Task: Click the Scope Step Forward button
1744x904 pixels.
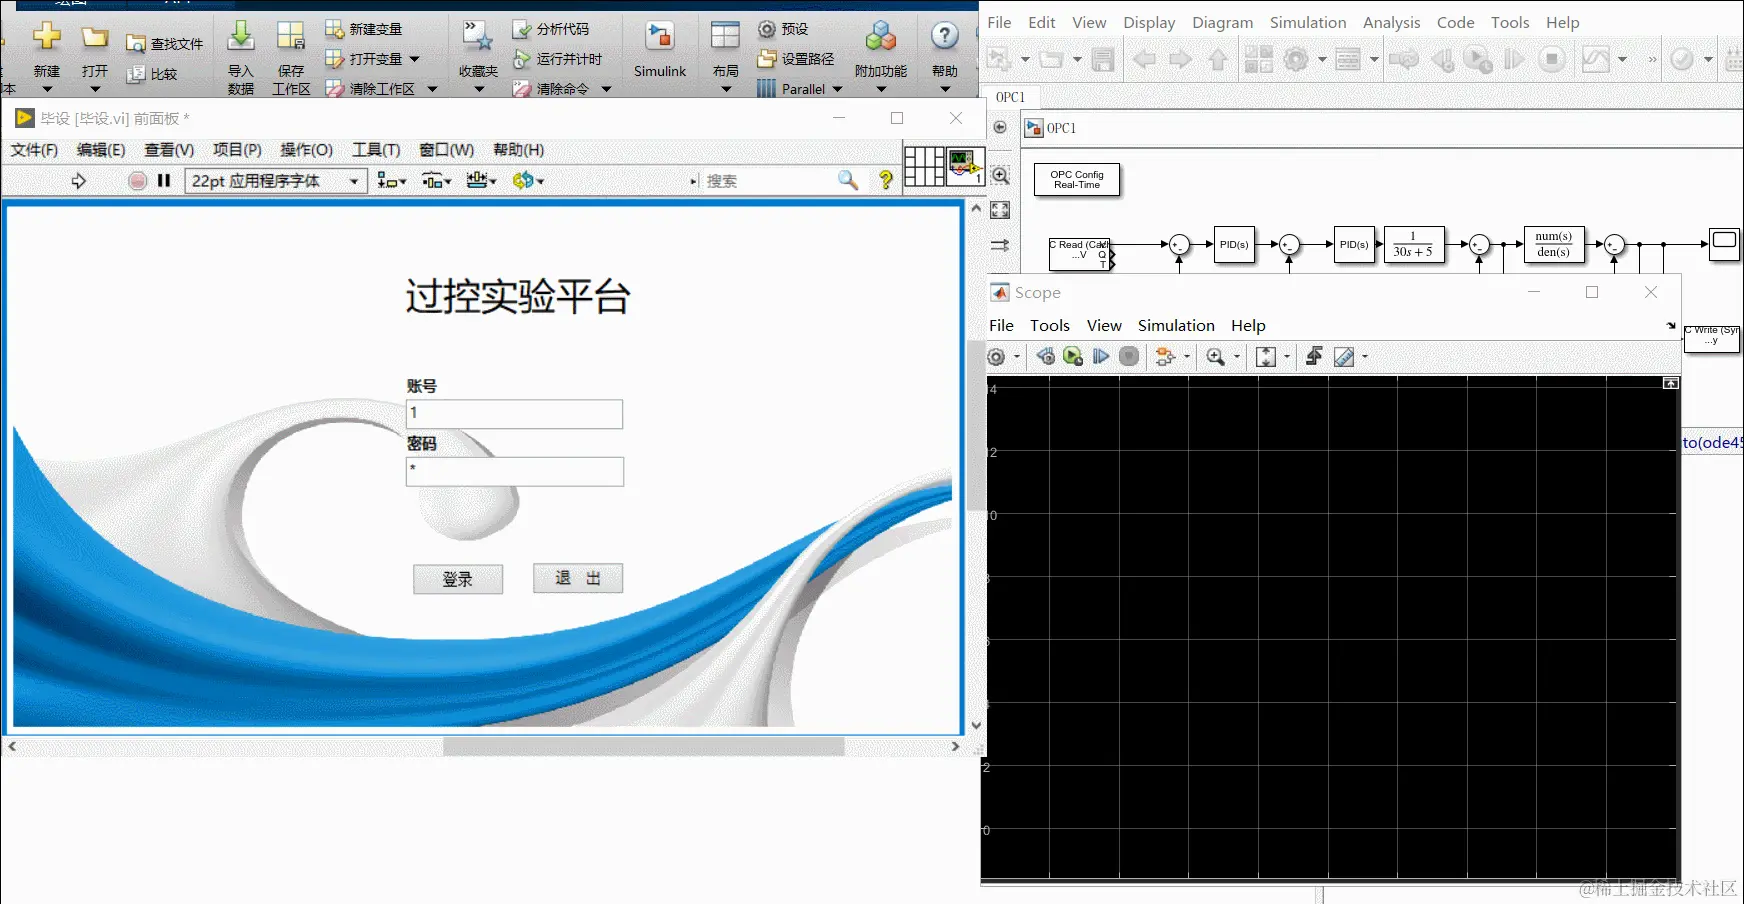Action: click(1101, 357)
